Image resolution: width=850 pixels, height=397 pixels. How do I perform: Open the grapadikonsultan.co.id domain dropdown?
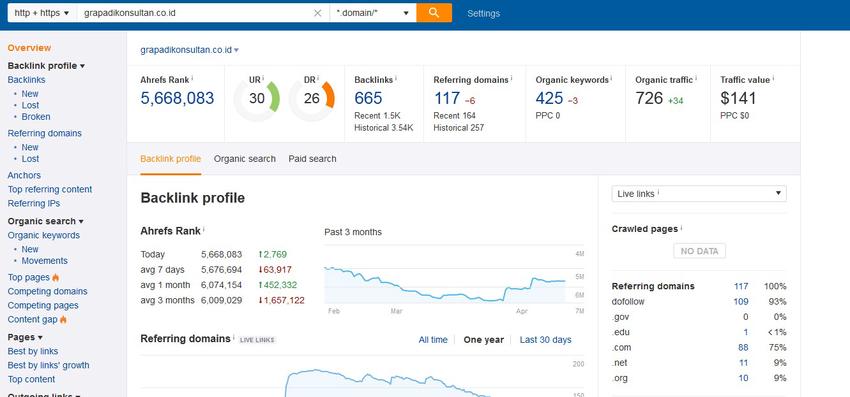(x=189, y=50)
